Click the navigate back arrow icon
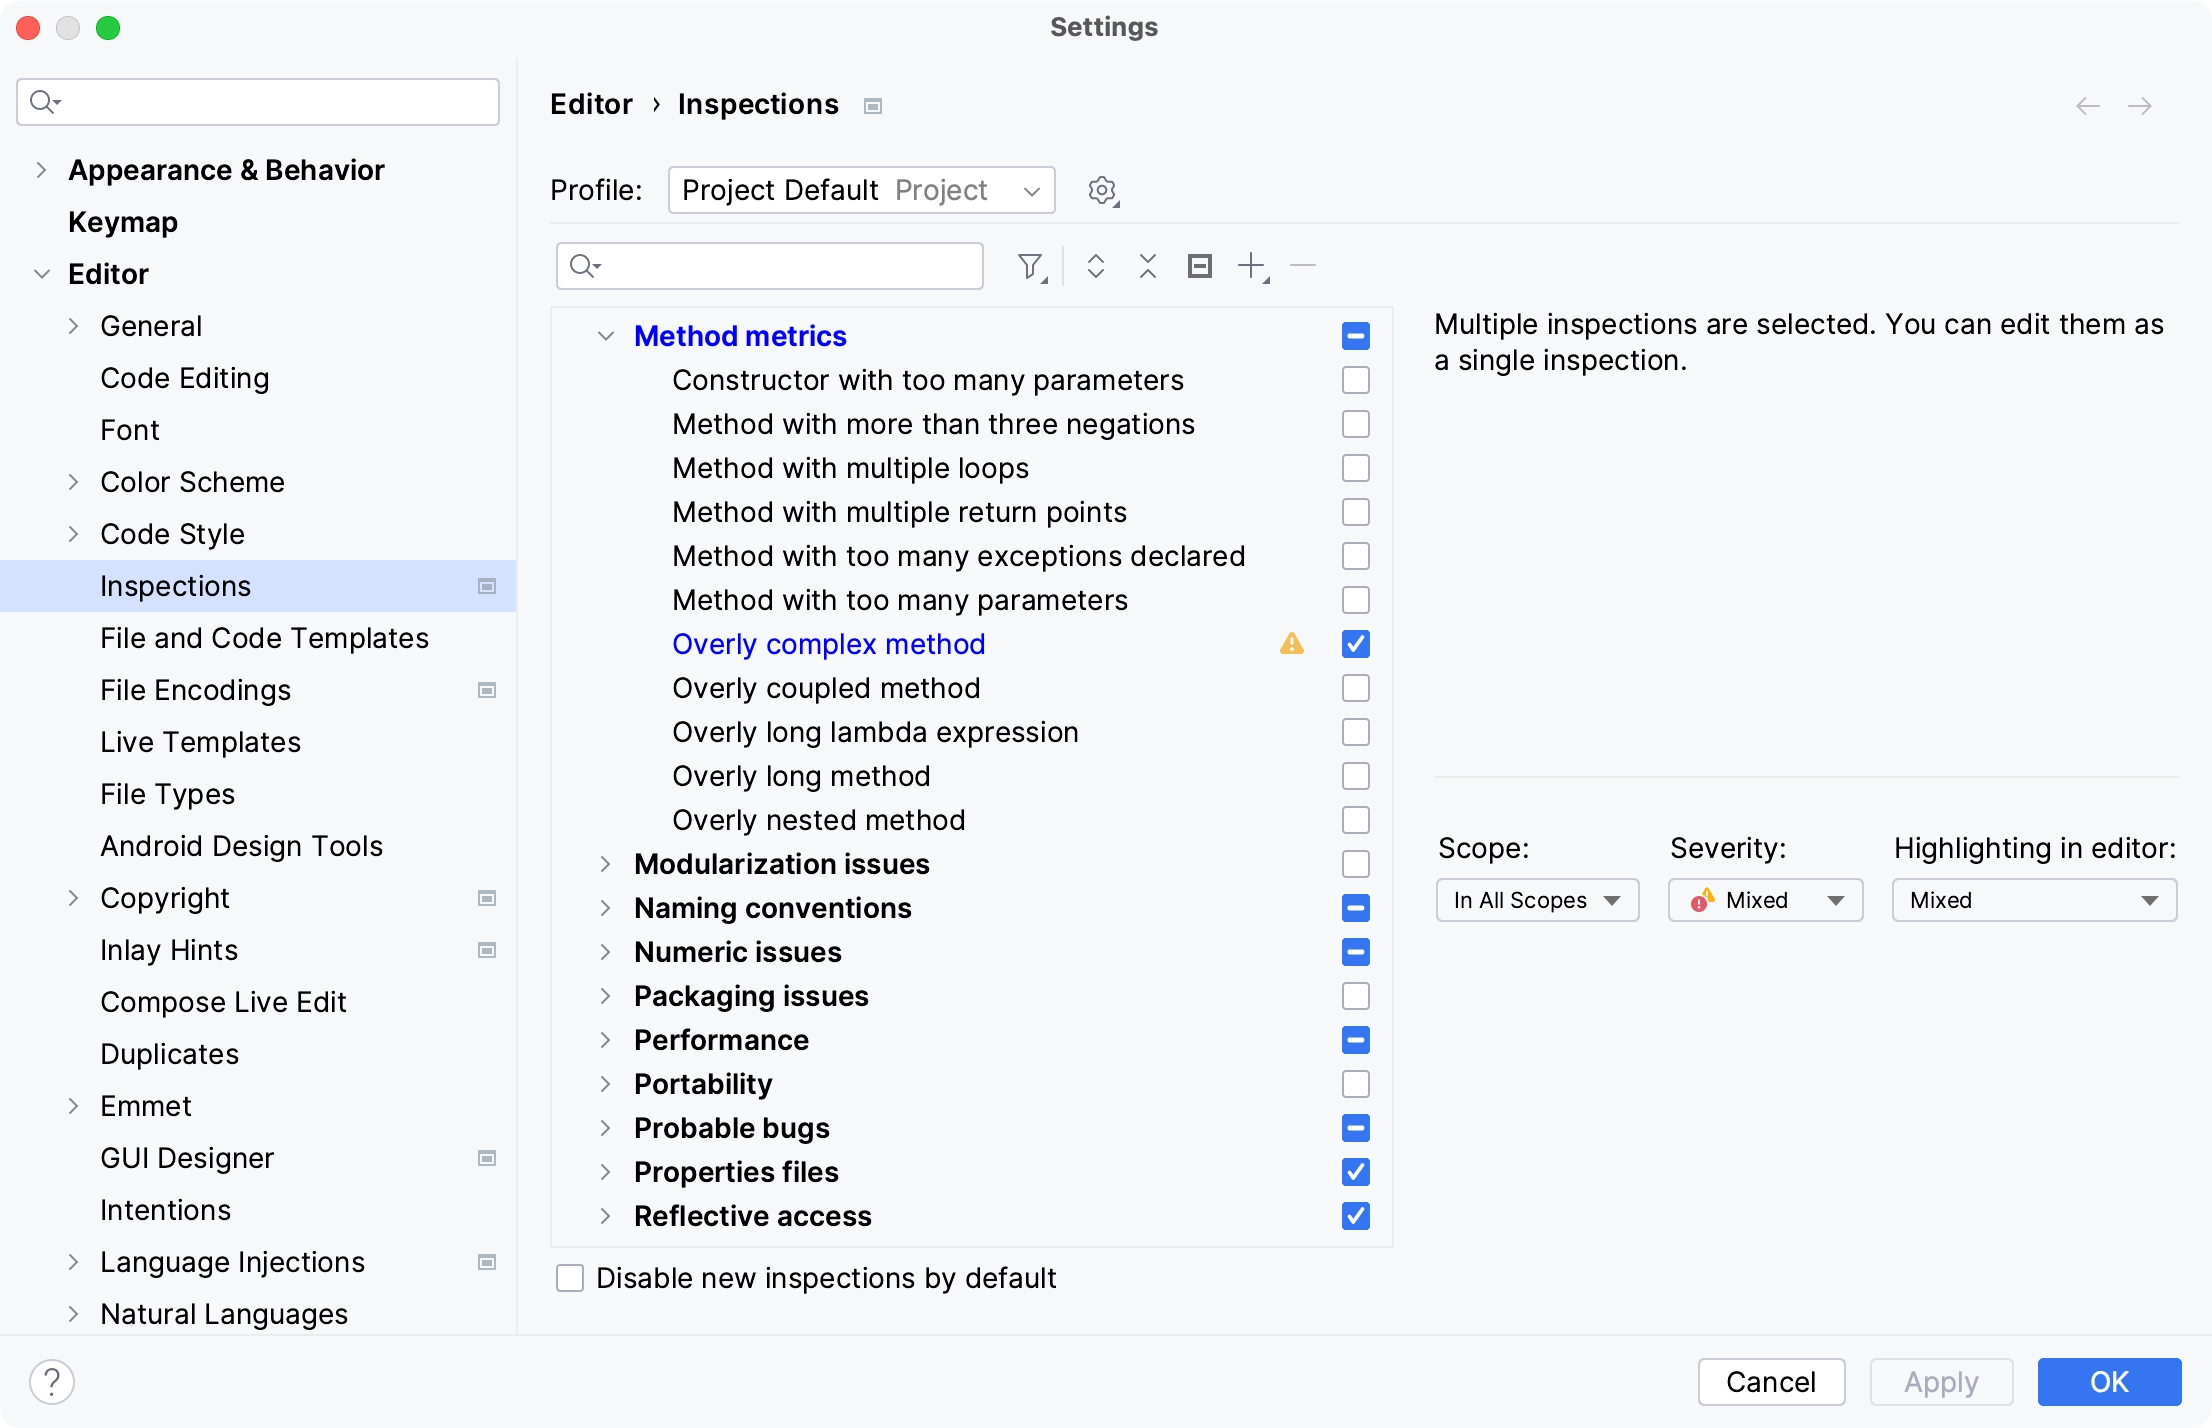The image size is (2212, 1428). (x=2088, y=105)
